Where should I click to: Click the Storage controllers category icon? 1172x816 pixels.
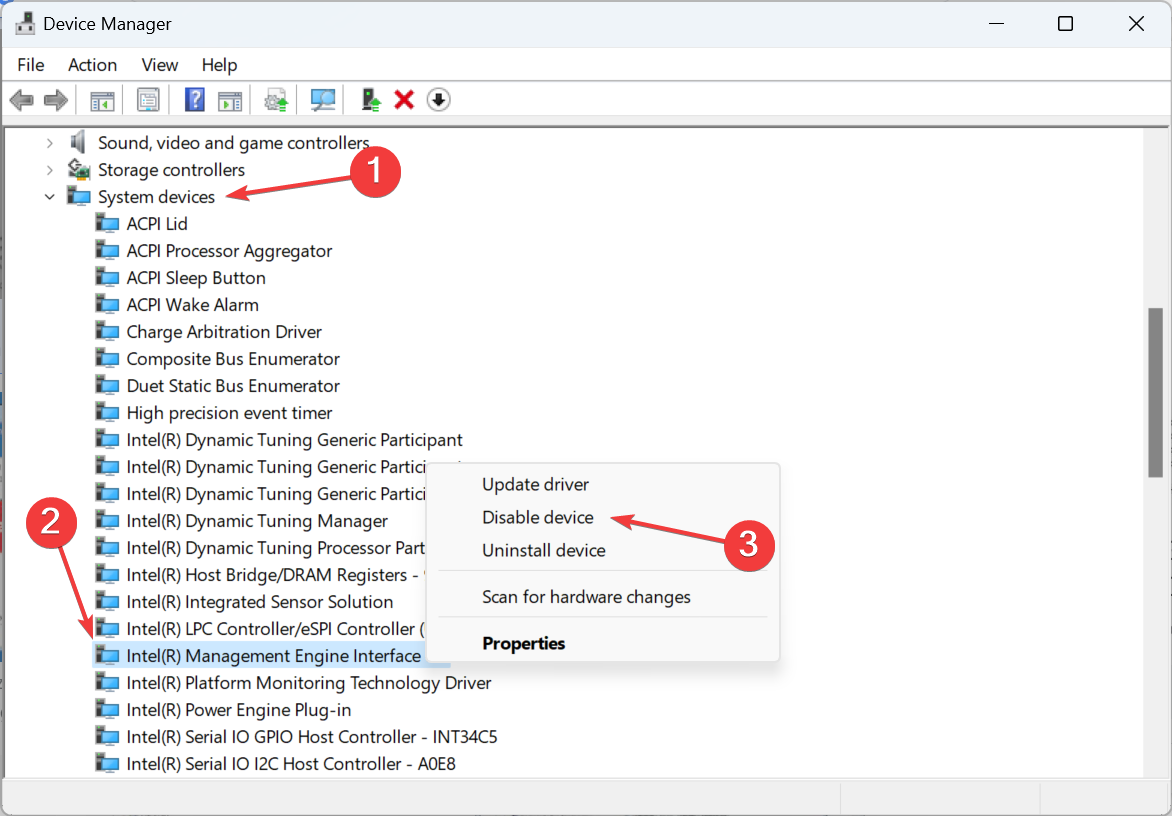[x=78, y=169]
